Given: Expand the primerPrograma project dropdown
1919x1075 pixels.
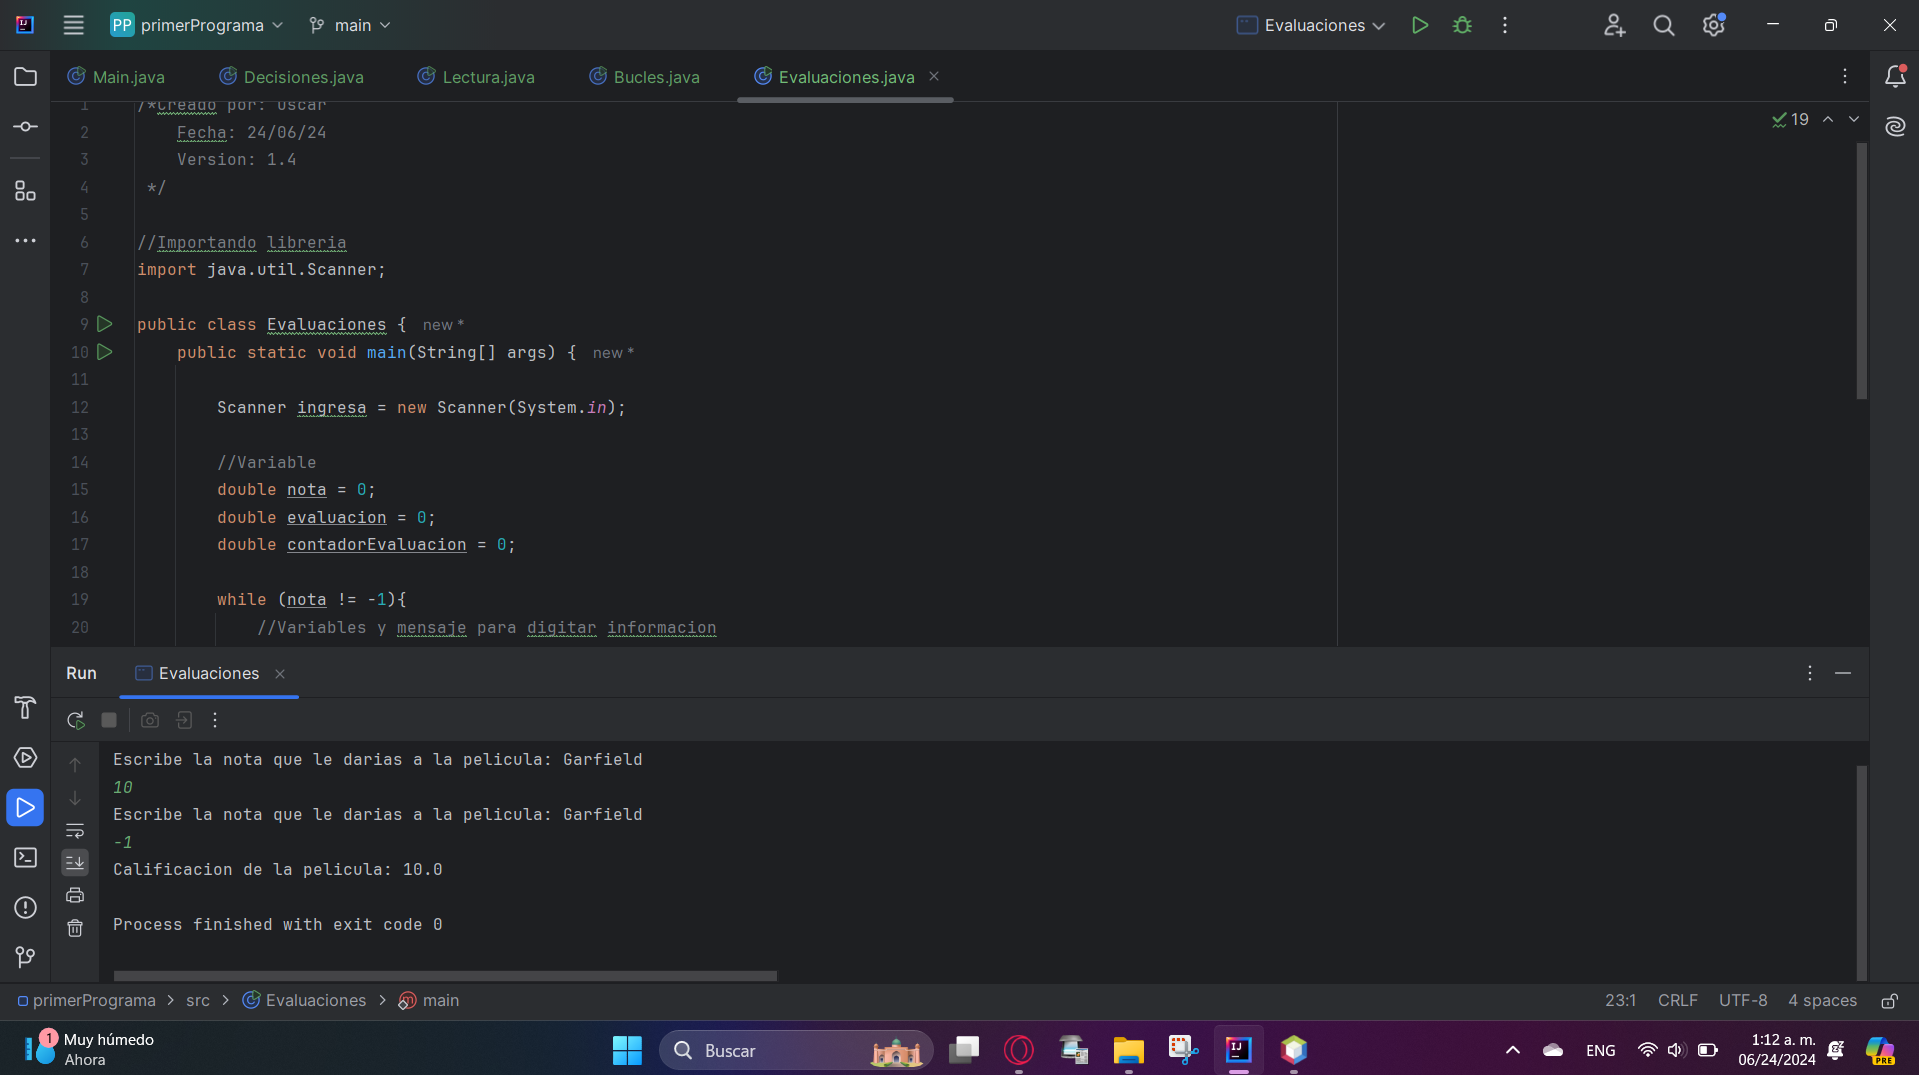Looking at the screenshot, I should 197,25.
